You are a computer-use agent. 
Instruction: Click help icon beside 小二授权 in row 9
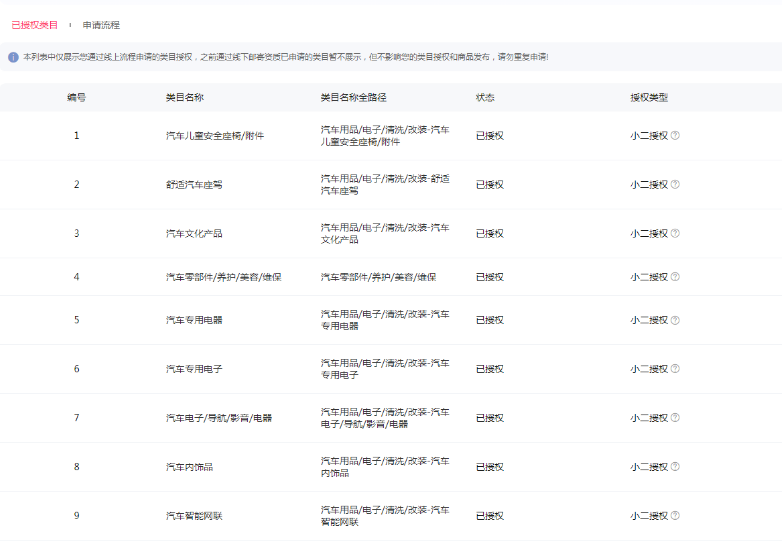pyautogui.click(x=675, y=516)
